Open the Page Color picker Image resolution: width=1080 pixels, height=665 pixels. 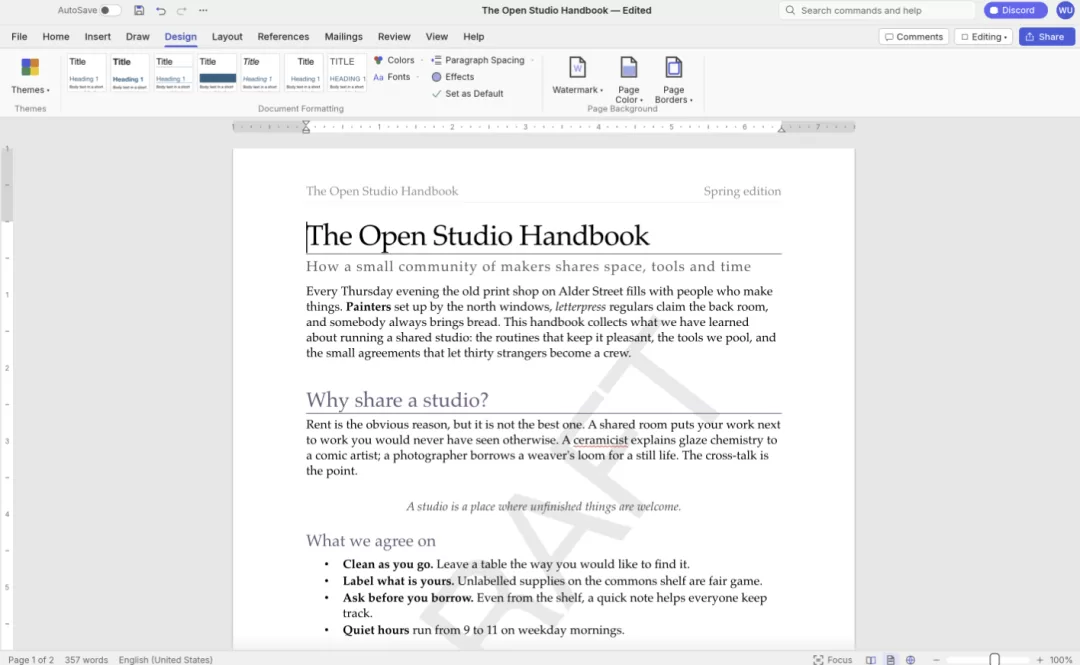pos(628,80)
